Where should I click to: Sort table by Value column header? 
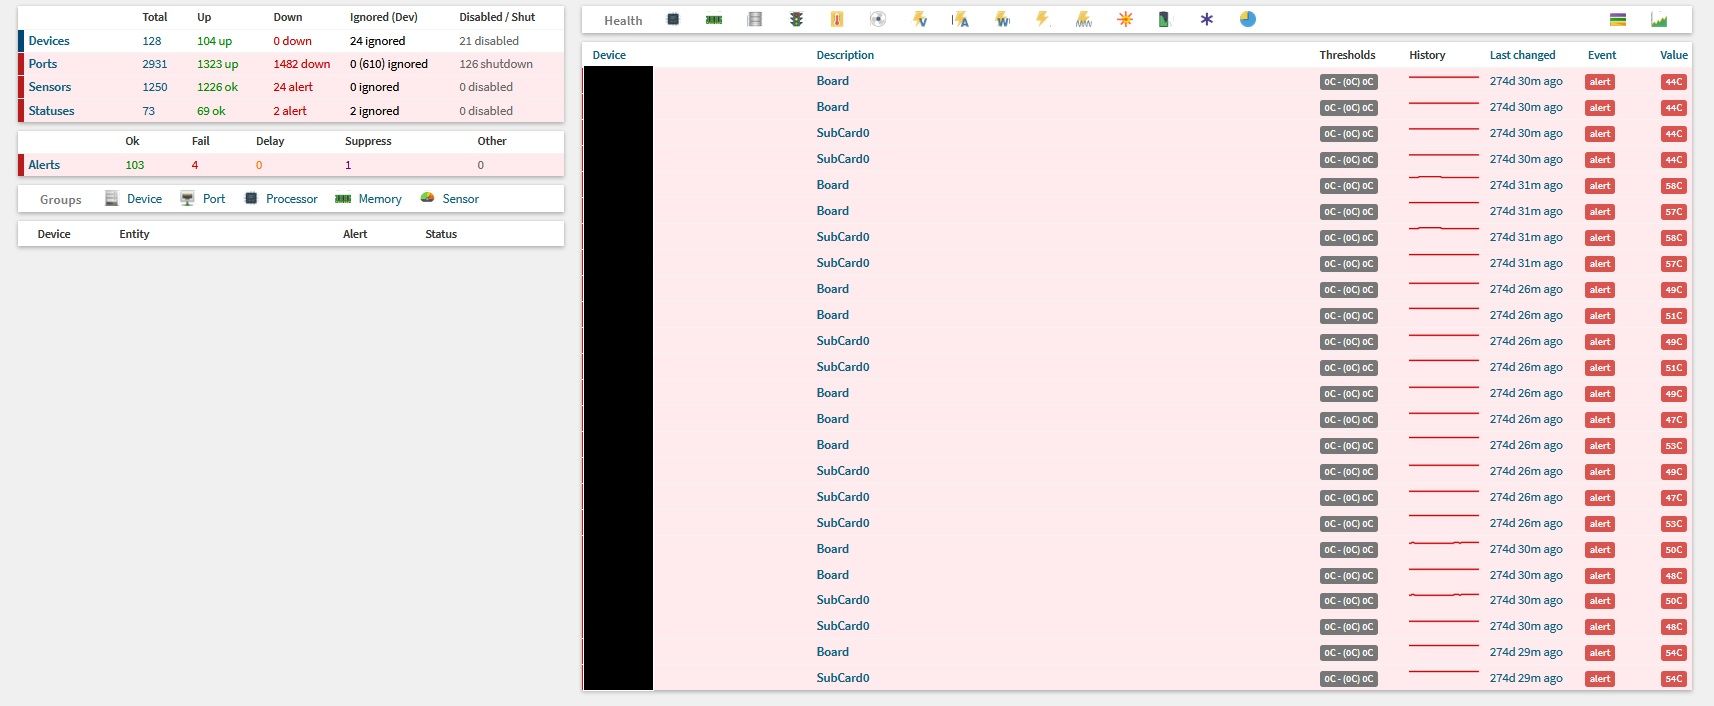1674,55
